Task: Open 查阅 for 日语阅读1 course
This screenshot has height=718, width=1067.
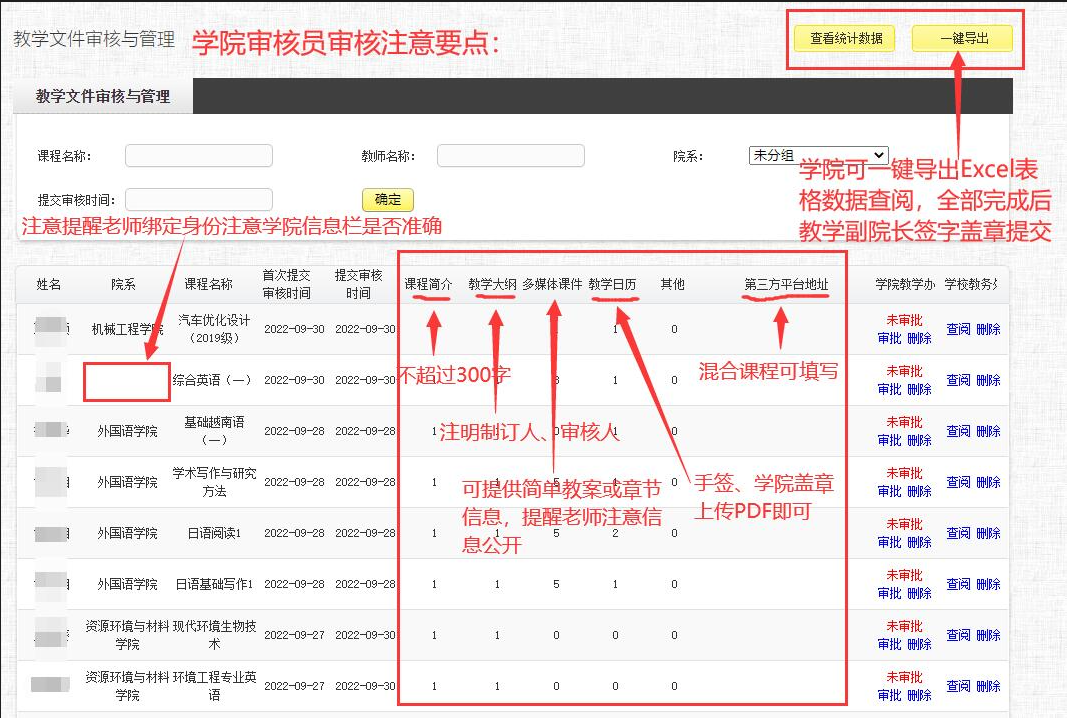Action: tap(958, 533)
